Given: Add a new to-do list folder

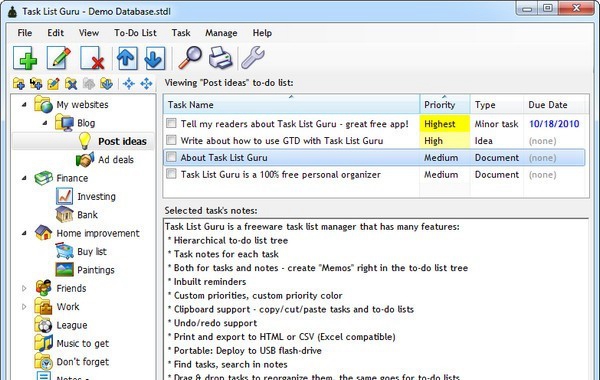Looking at the screenshot, I should tap(18, 83).
